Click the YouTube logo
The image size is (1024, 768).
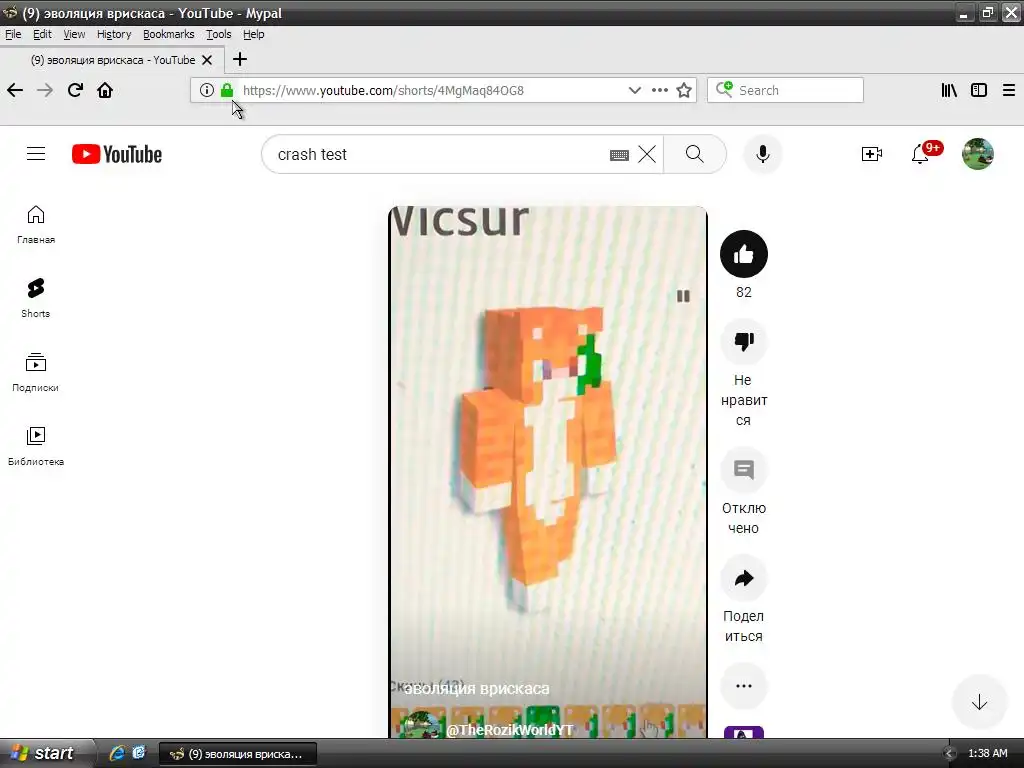[x=117, y=154]
